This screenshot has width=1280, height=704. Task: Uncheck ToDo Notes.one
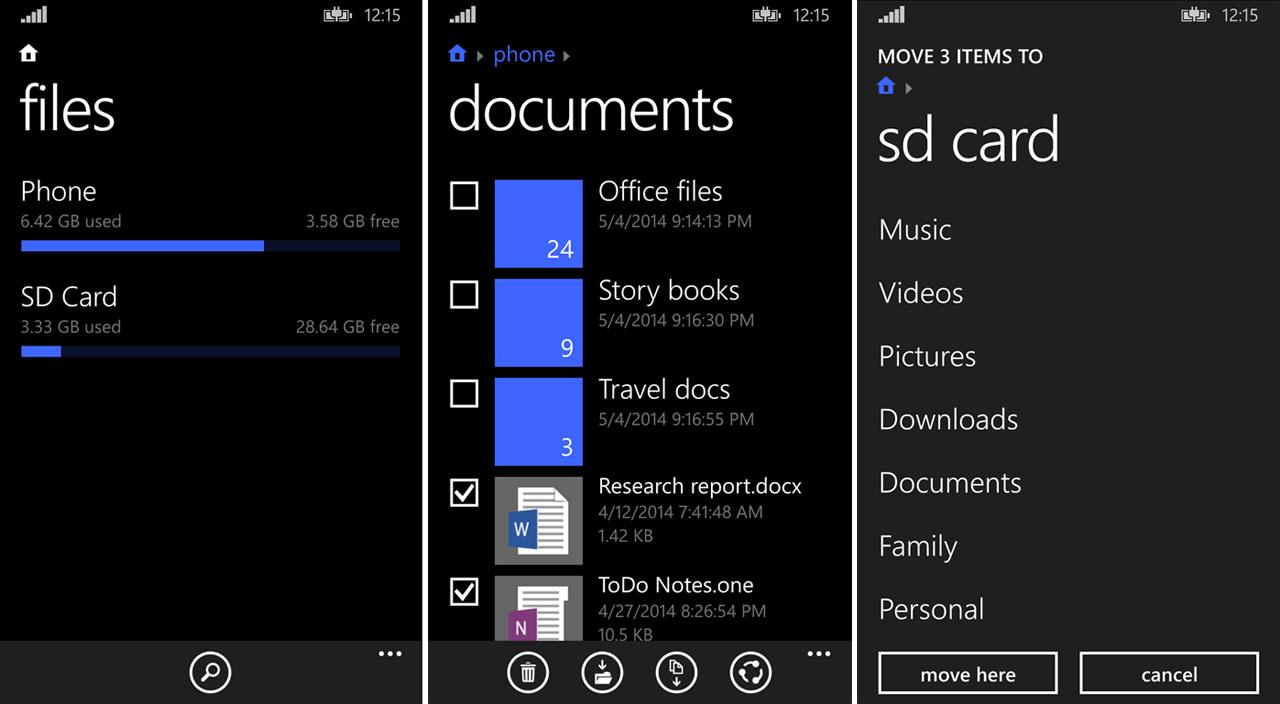(x=463, y=592)
